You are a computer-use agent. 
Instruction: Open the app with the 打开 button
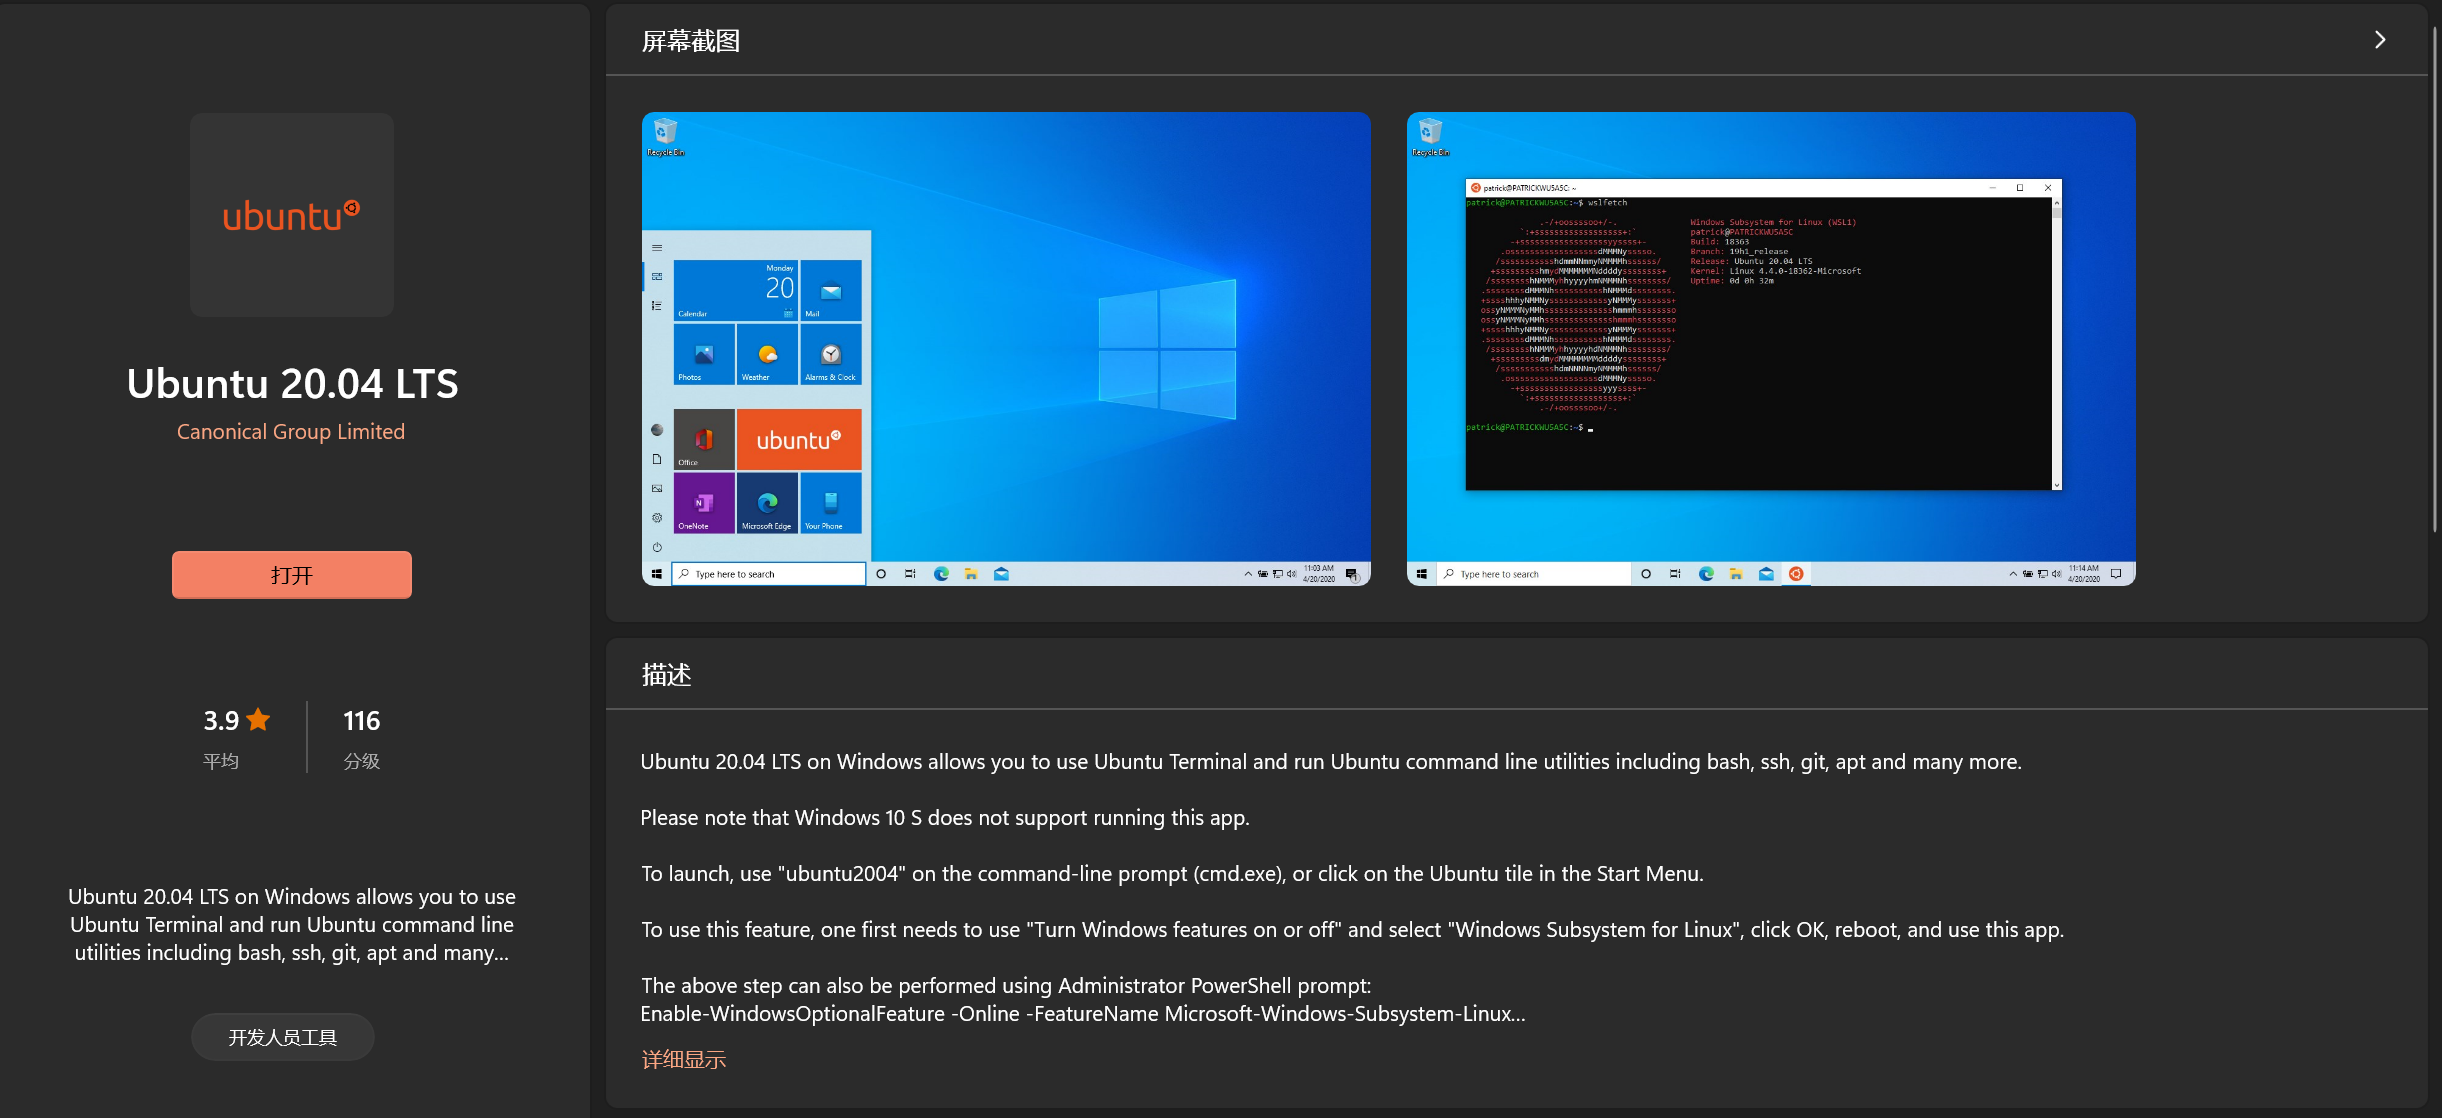point(291,575)
